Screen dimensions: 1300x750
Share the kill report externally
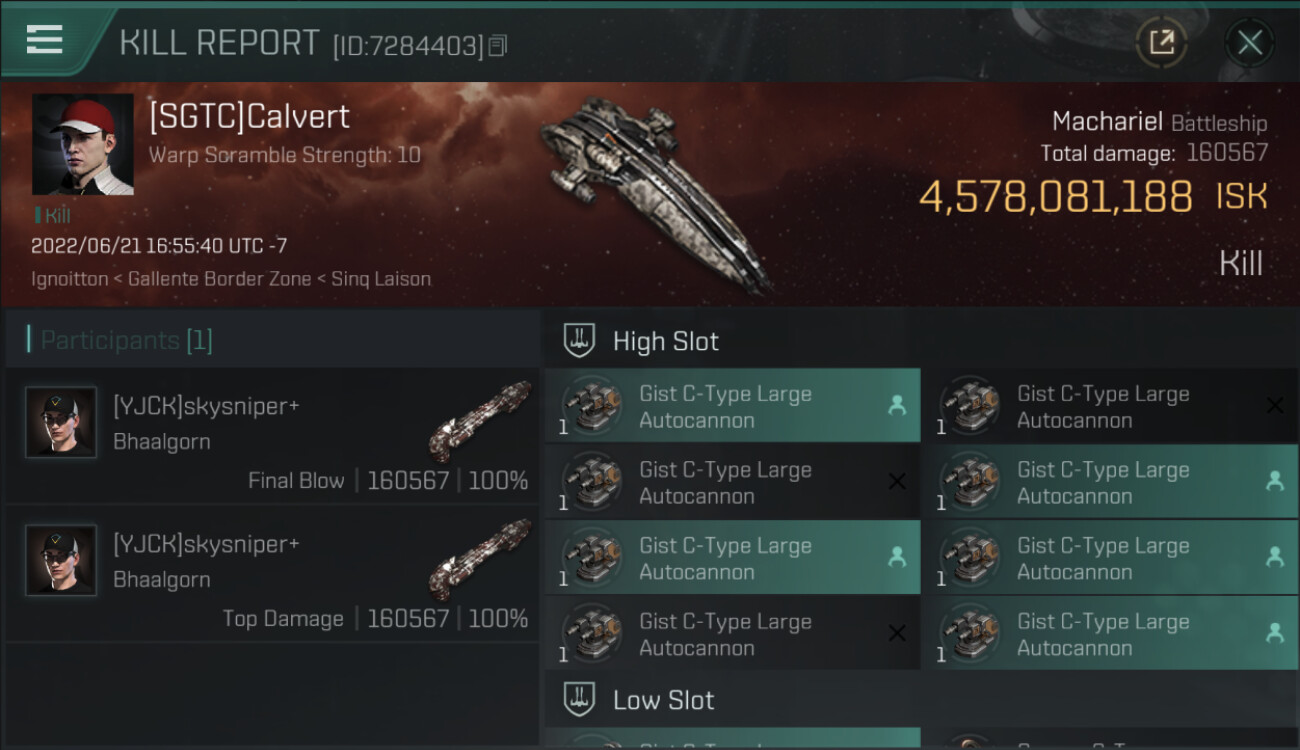pyautogui.click(x=1161, y=42)
